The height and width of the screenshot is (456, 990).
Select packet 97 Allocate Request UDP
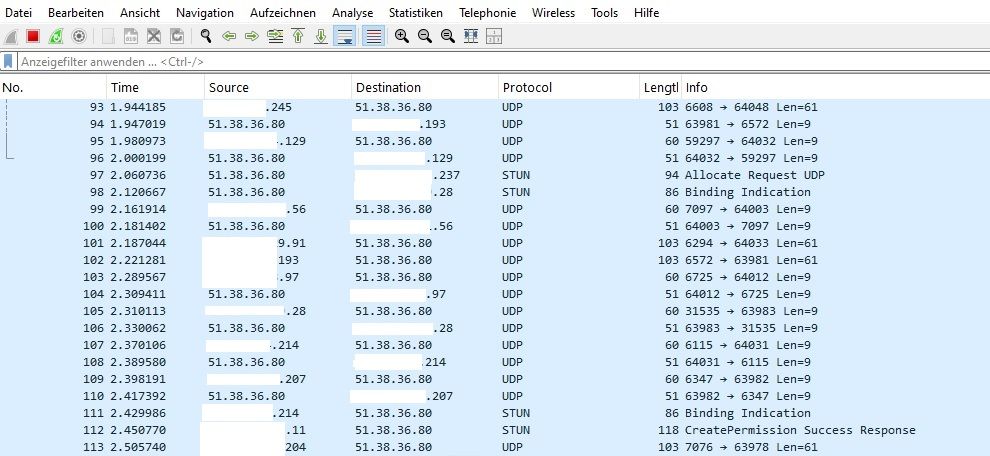click(x=495, y=175)
